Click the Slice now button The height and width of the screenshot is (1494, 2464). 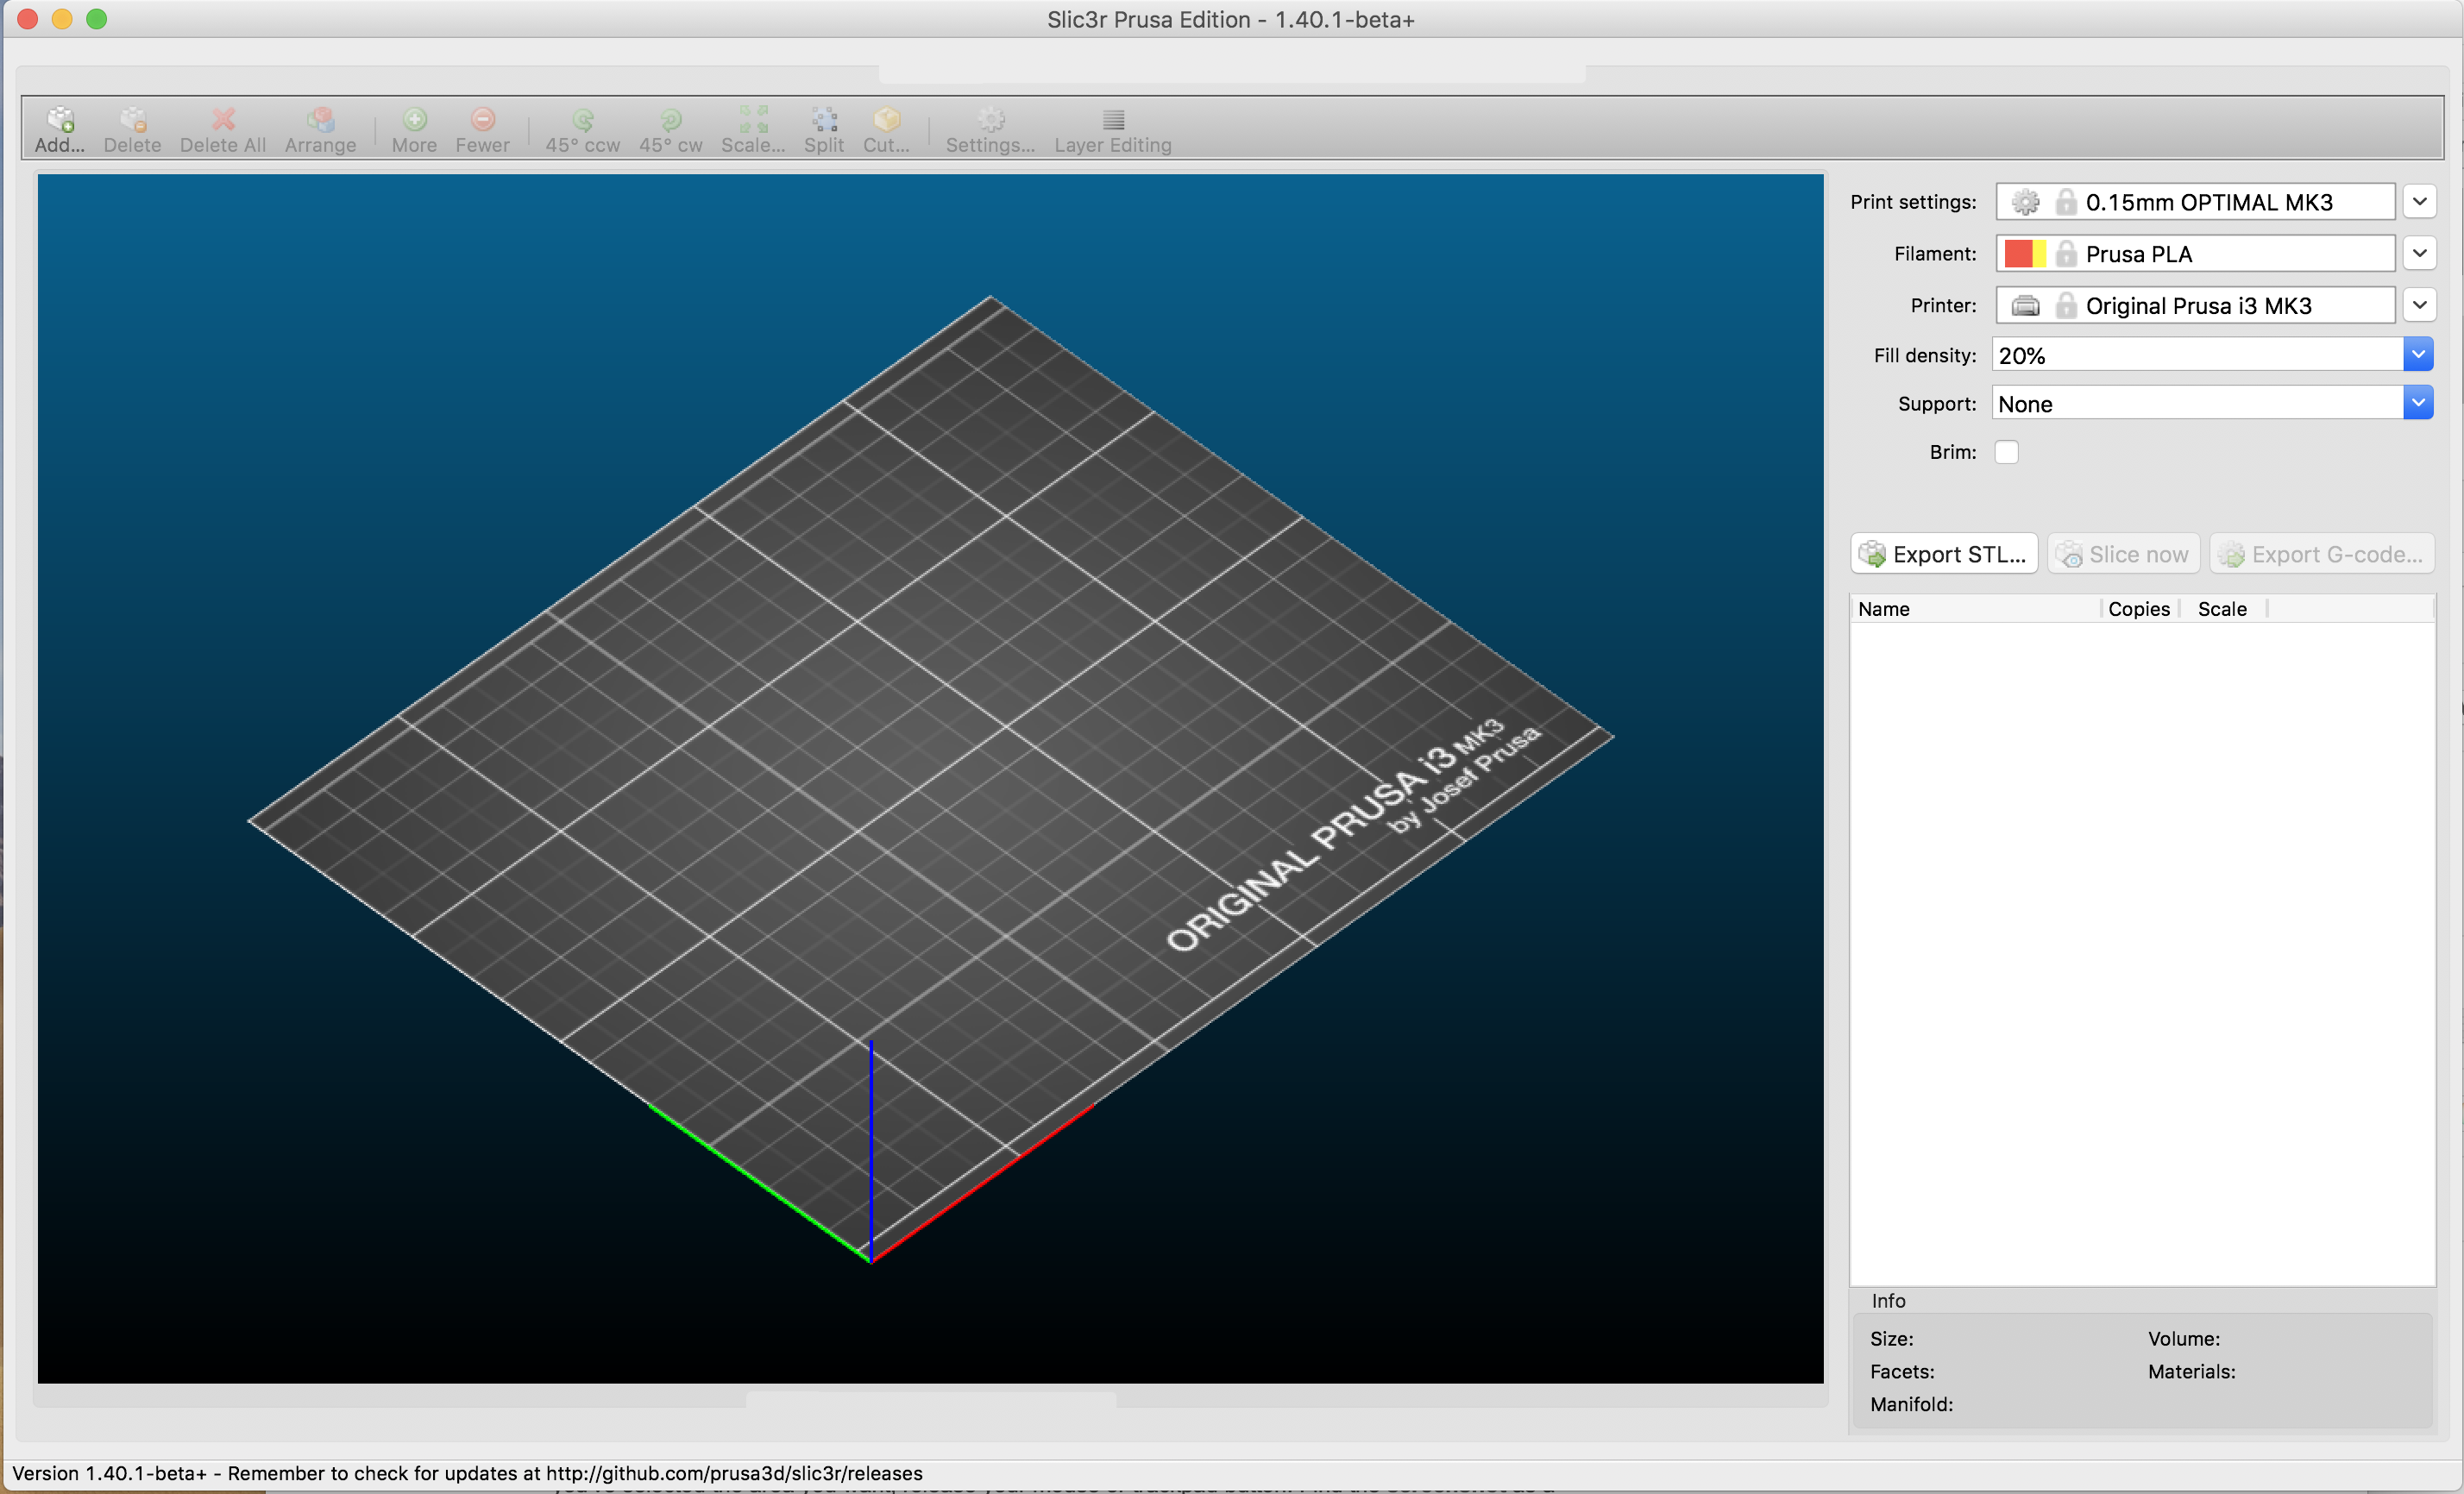click(x=2122, y=553)
